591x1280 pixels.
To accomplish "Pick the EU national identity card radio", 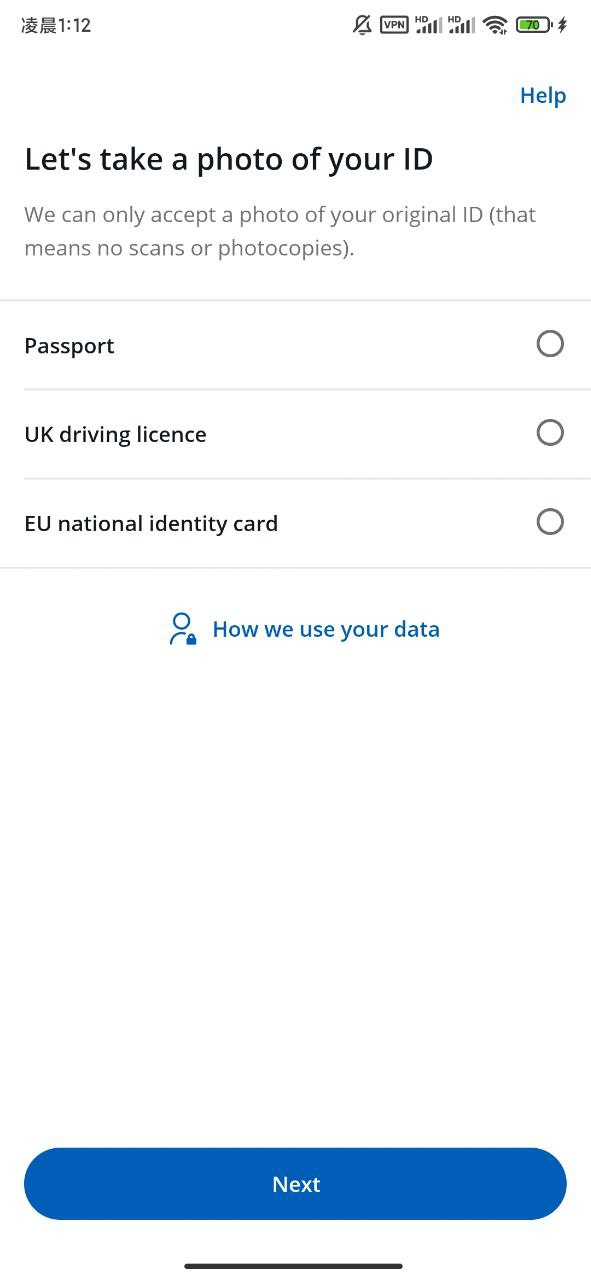I will [550, 522].
